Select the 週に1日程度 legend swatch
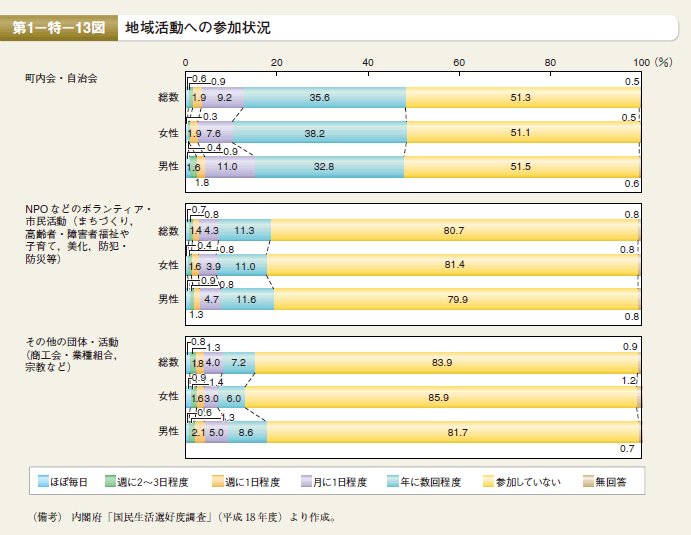The height and width of the screenshot is (535, 691). click(202, 482)
